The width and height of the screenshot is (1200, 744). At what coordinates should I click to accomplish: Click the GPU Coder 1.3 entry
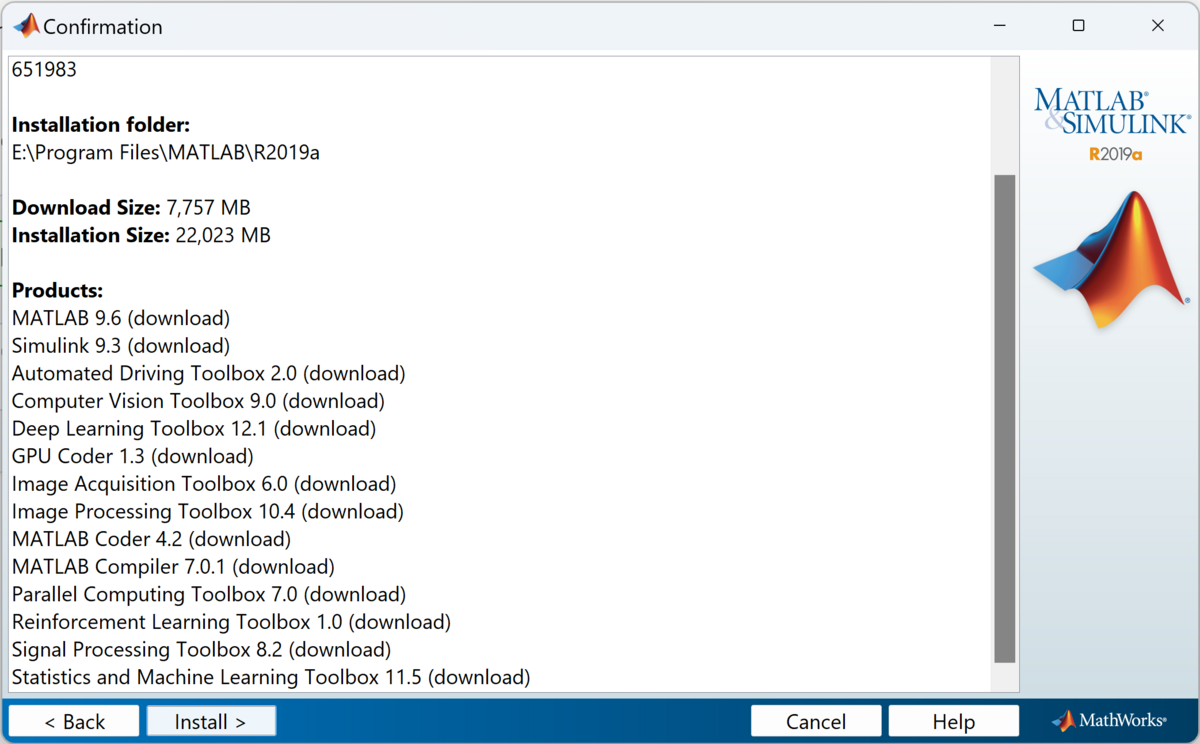(132, 456)
